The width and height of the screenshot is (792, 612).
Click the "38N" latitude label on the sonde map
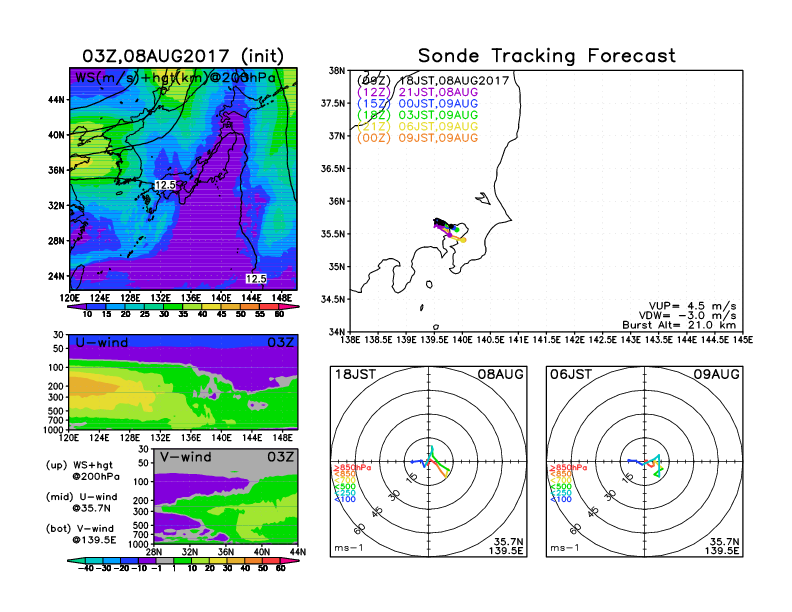336,71
